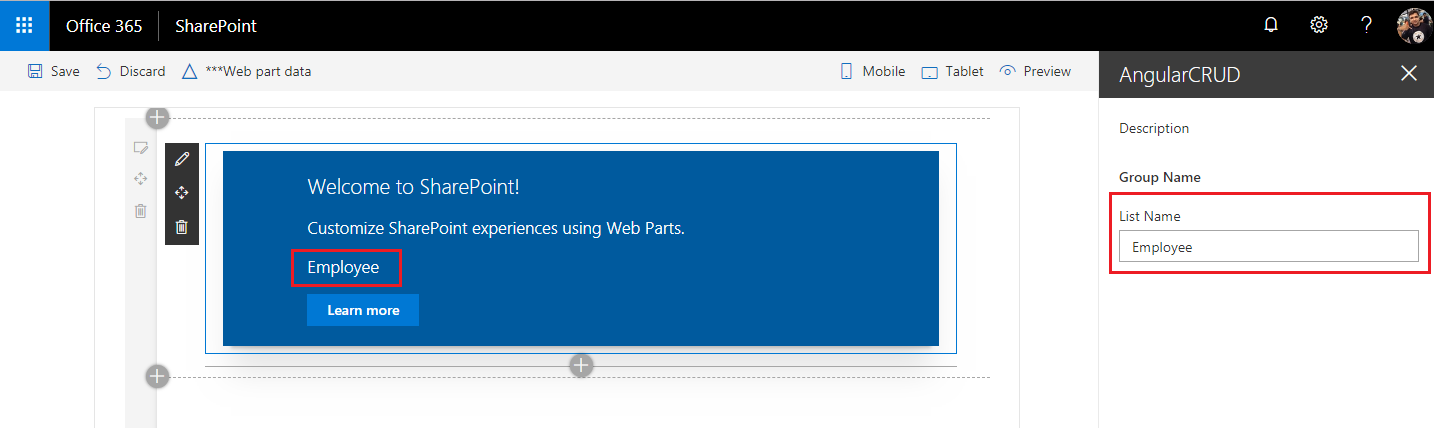
Task: Delete the section using the gray trash icon
Action: coord(140,211)
